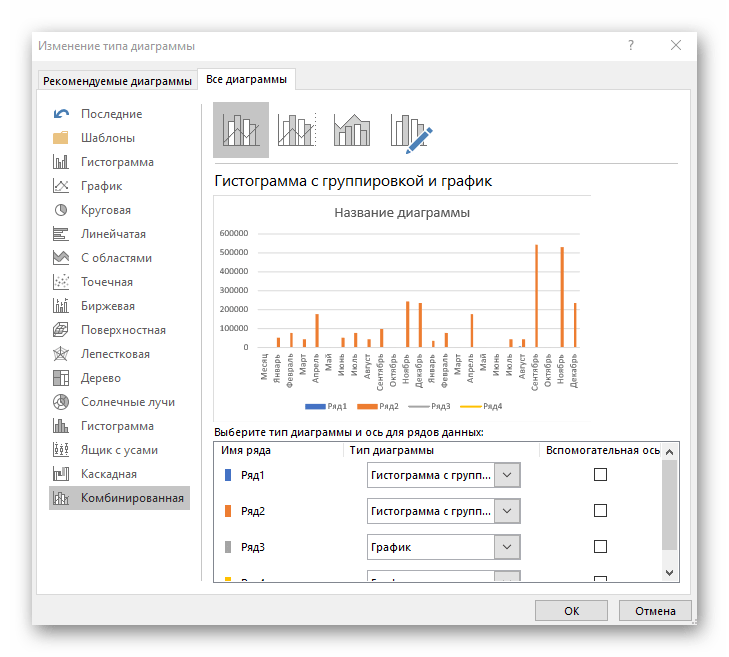Click the treemap icon beside Дерево

click(x=61, y=378)
